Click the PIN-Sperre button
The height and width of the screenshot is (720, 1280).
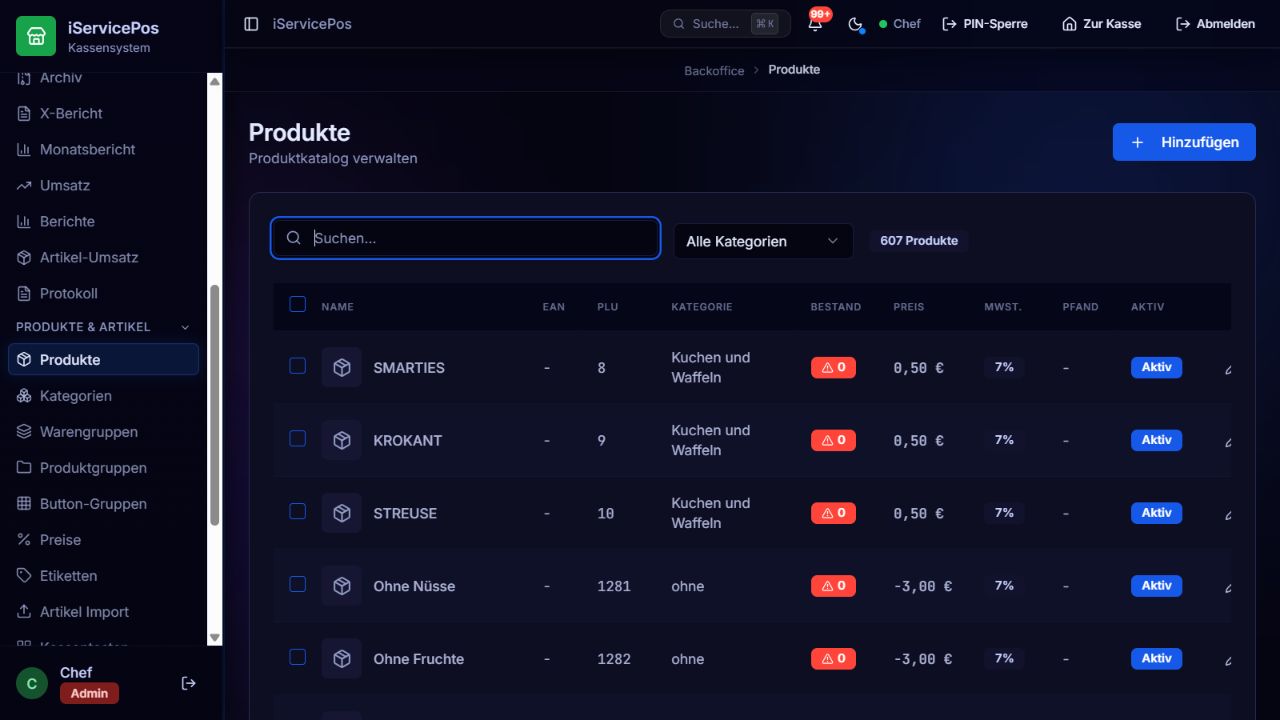(985, 24)
